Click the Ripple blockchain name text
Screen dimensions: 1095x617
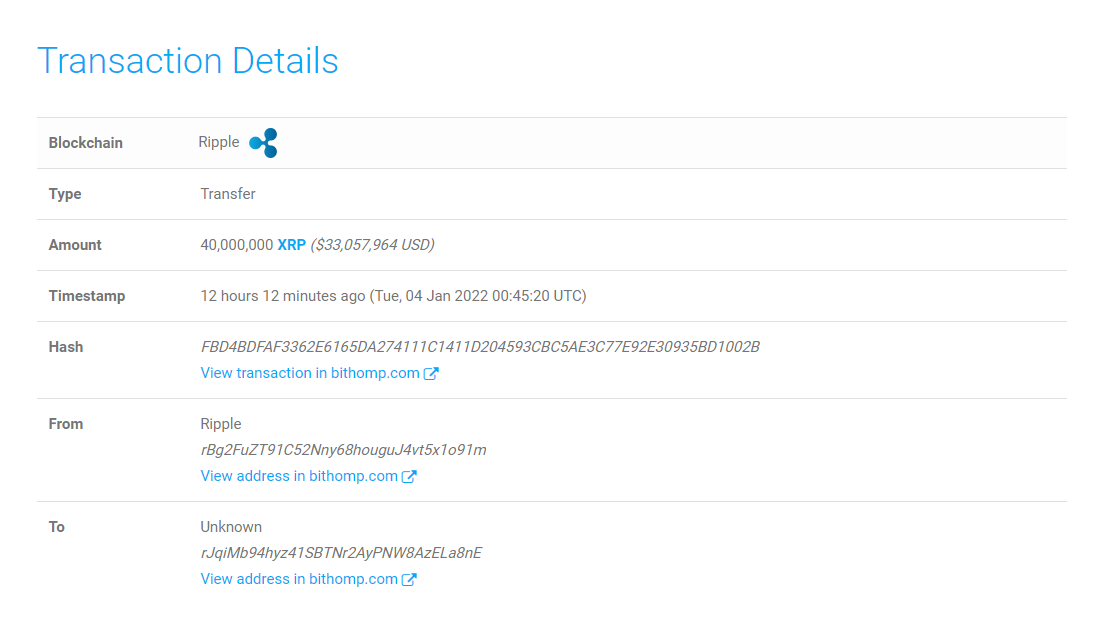219,142
